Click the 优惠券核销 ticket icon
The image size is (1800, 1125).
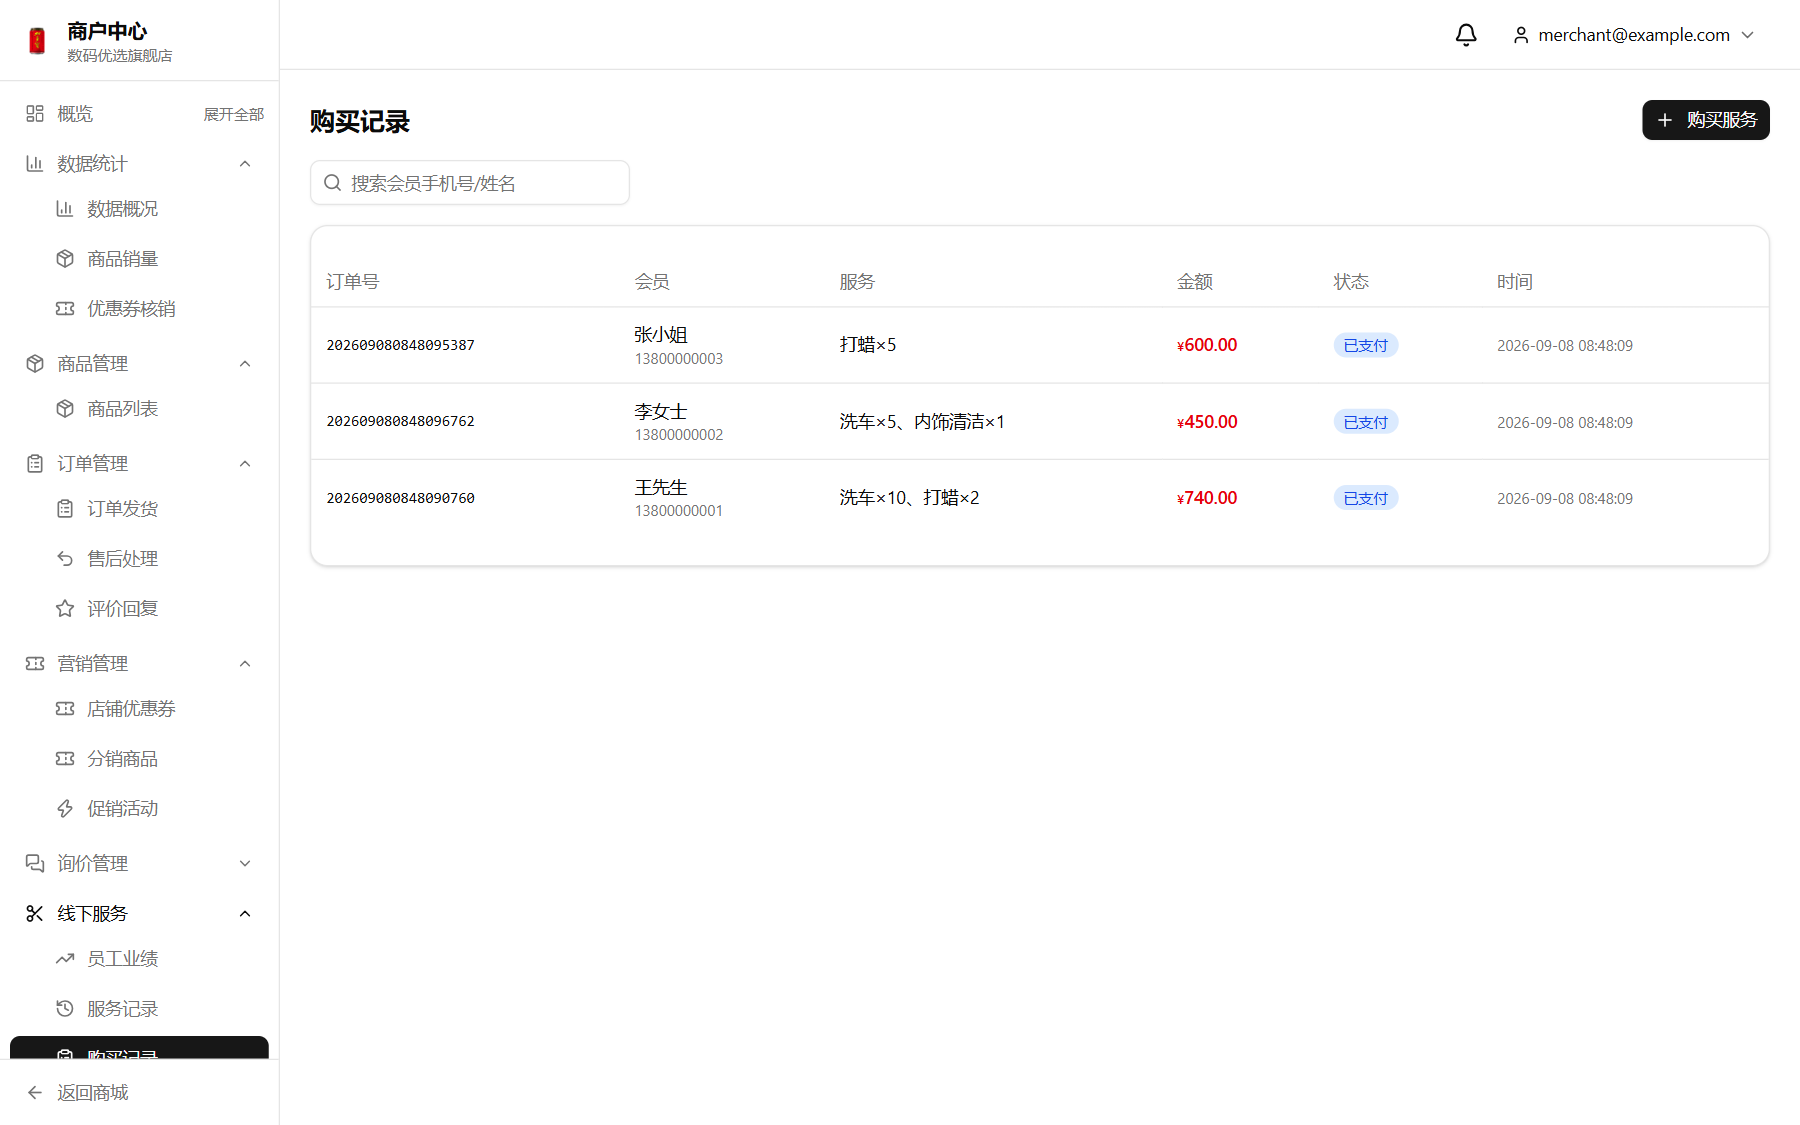click(65, 309)
